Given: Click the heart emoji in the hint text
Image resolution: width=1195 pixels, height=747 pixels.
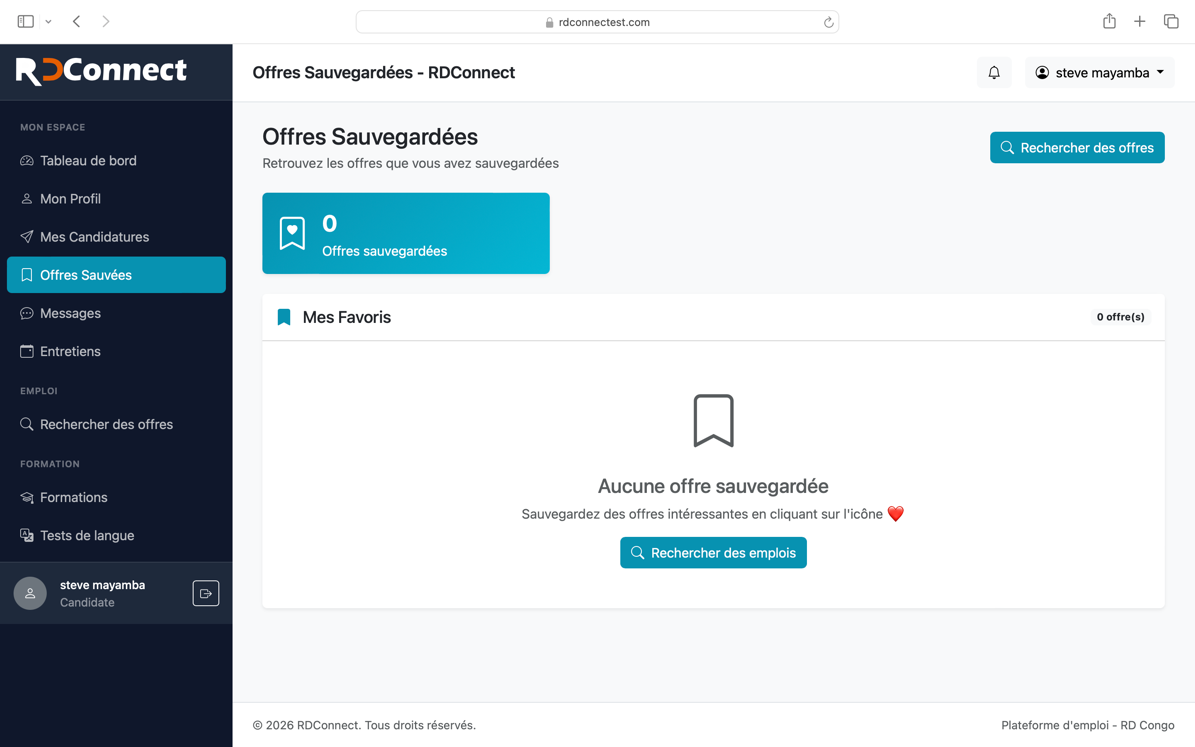Looking at the screenshot, I should [895, 513].
